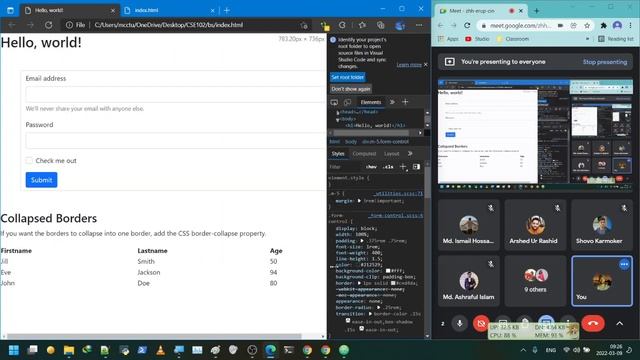Open VLC media player from taskbar
Screen dimensions: 640x360
(x=160, y=350)
